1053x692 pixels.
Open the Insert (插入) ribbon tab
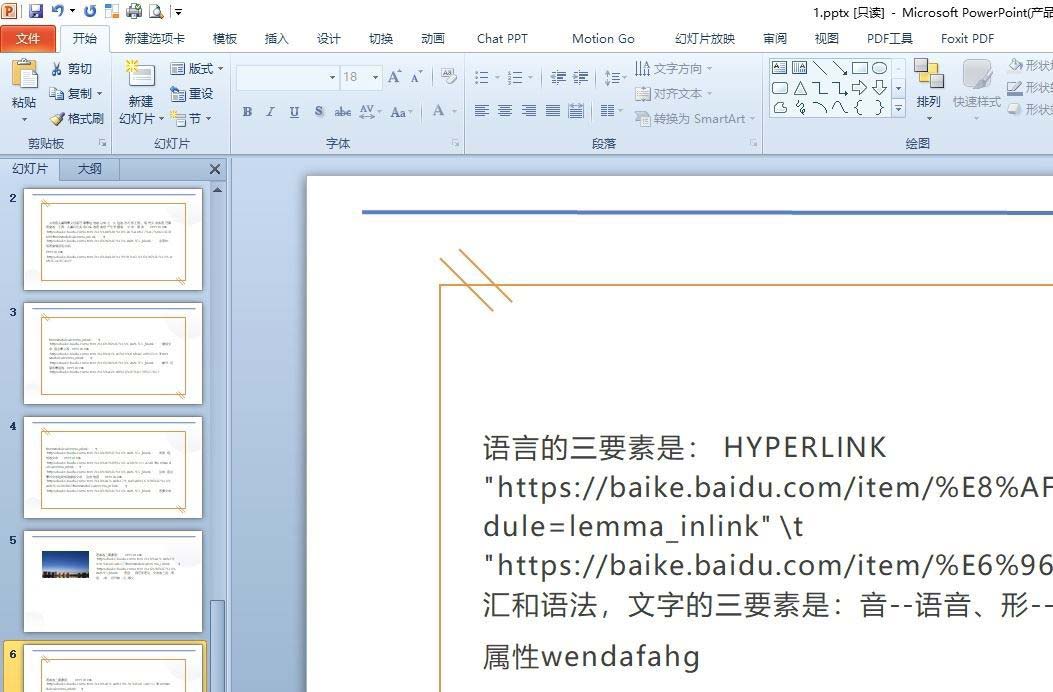[x=276, y=38]
